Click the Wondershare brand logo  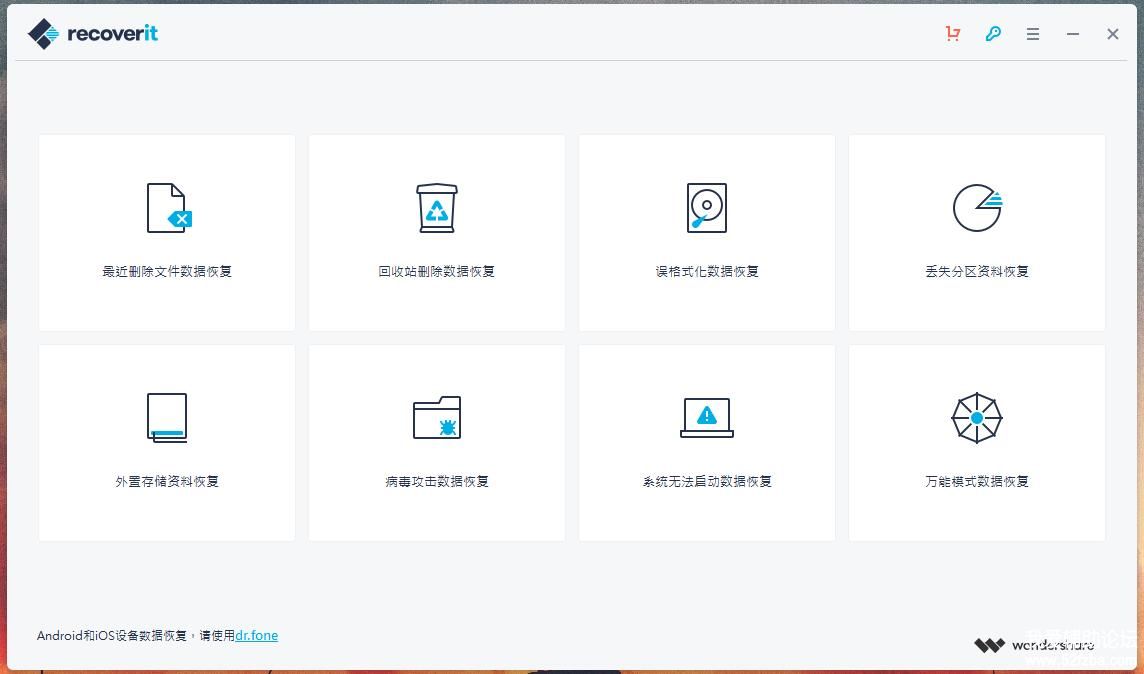point(1034,645)
